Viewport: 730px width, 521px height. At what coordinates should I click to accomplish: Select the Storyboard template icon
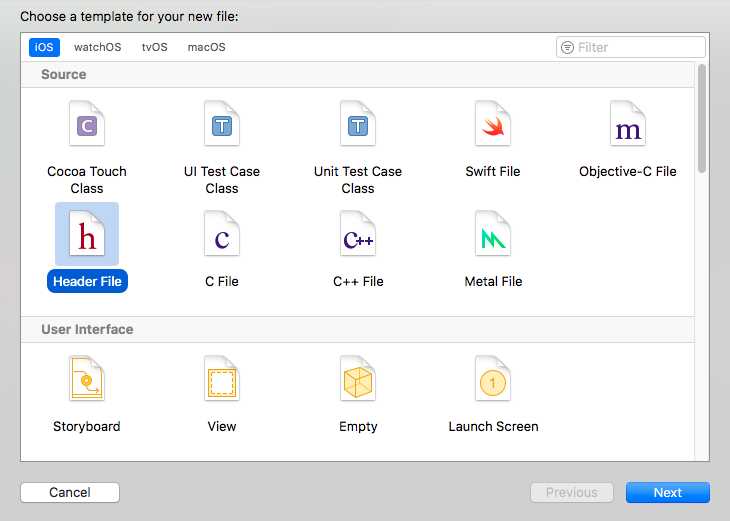[87, 379]
